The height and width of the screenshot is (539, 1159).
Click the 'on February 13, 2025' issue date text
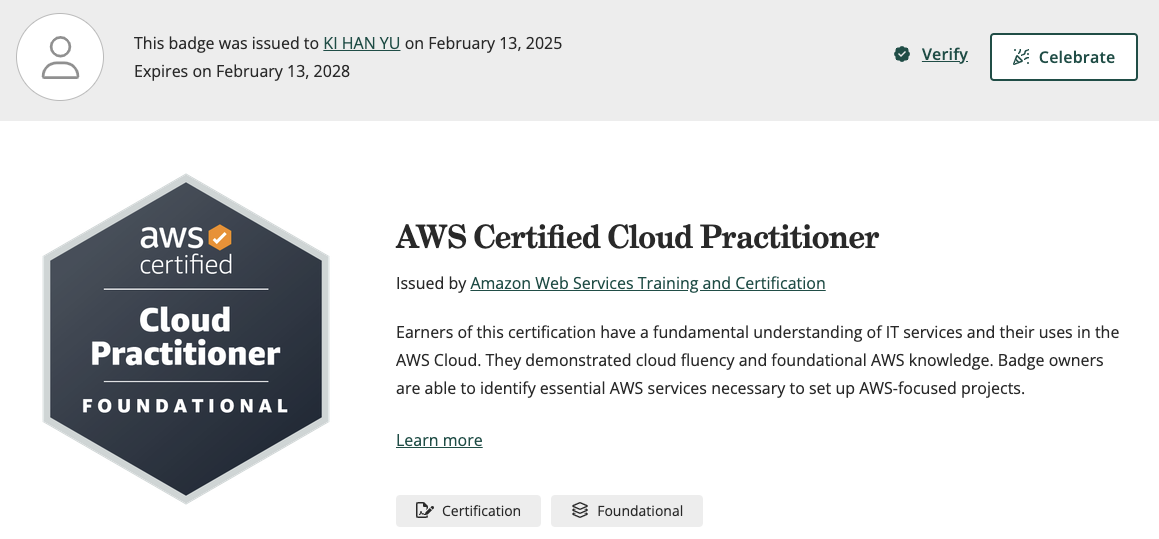pos(483,43)
